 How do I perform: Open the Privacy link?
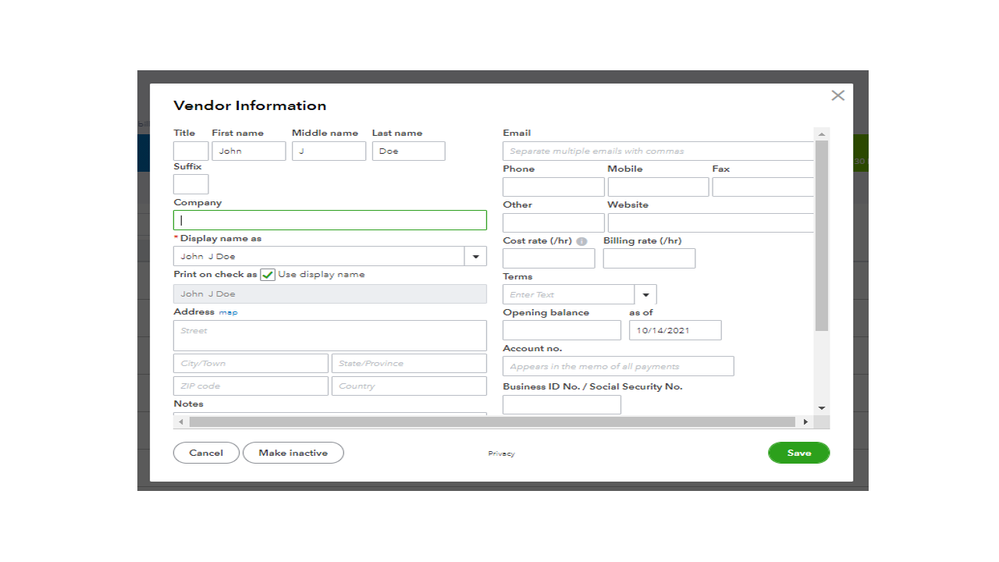point(501,454)
